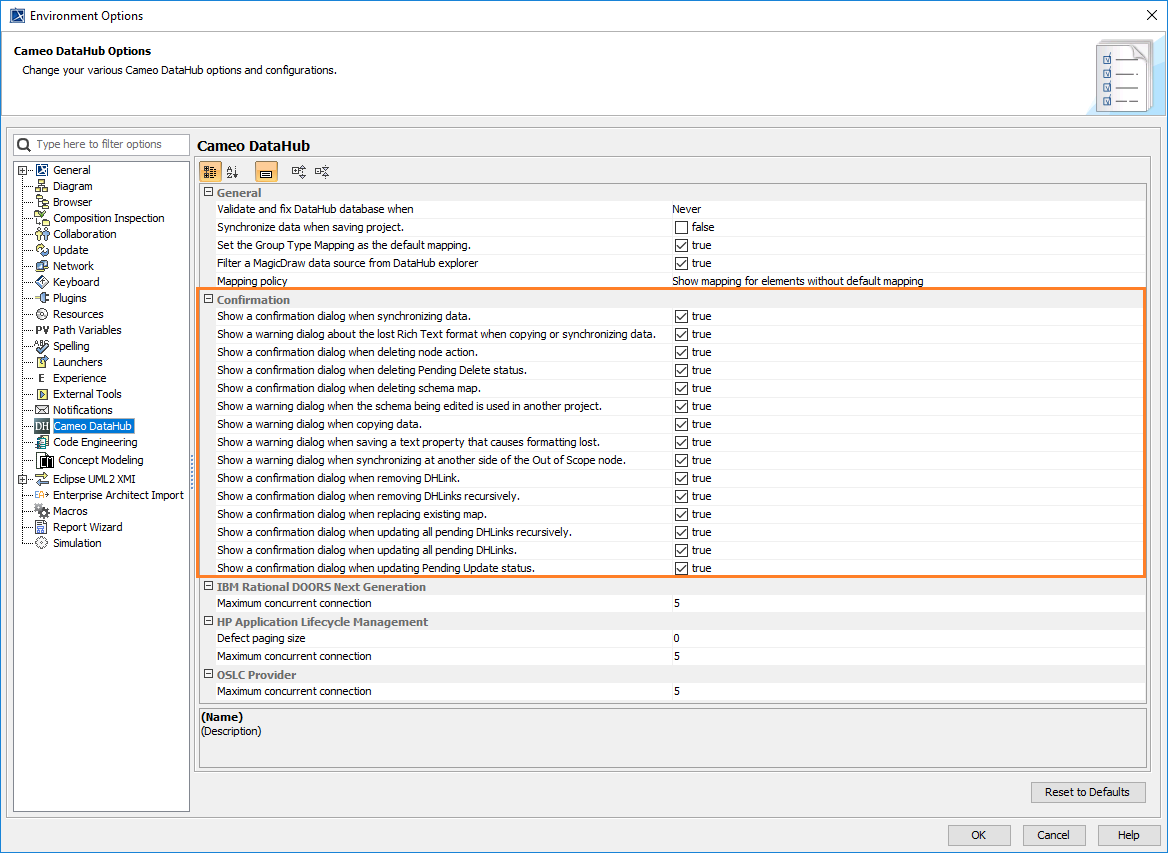Screen dimensions: 1168x853
Task: Click the Categorized view toolbar icon
Action: tap(210, 172)
